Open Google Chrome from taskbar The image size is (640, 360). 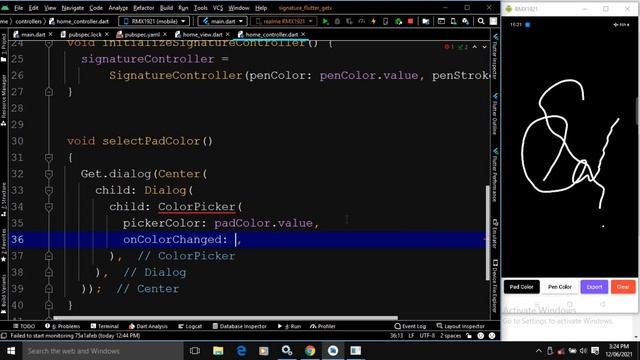tap(310, 351)
